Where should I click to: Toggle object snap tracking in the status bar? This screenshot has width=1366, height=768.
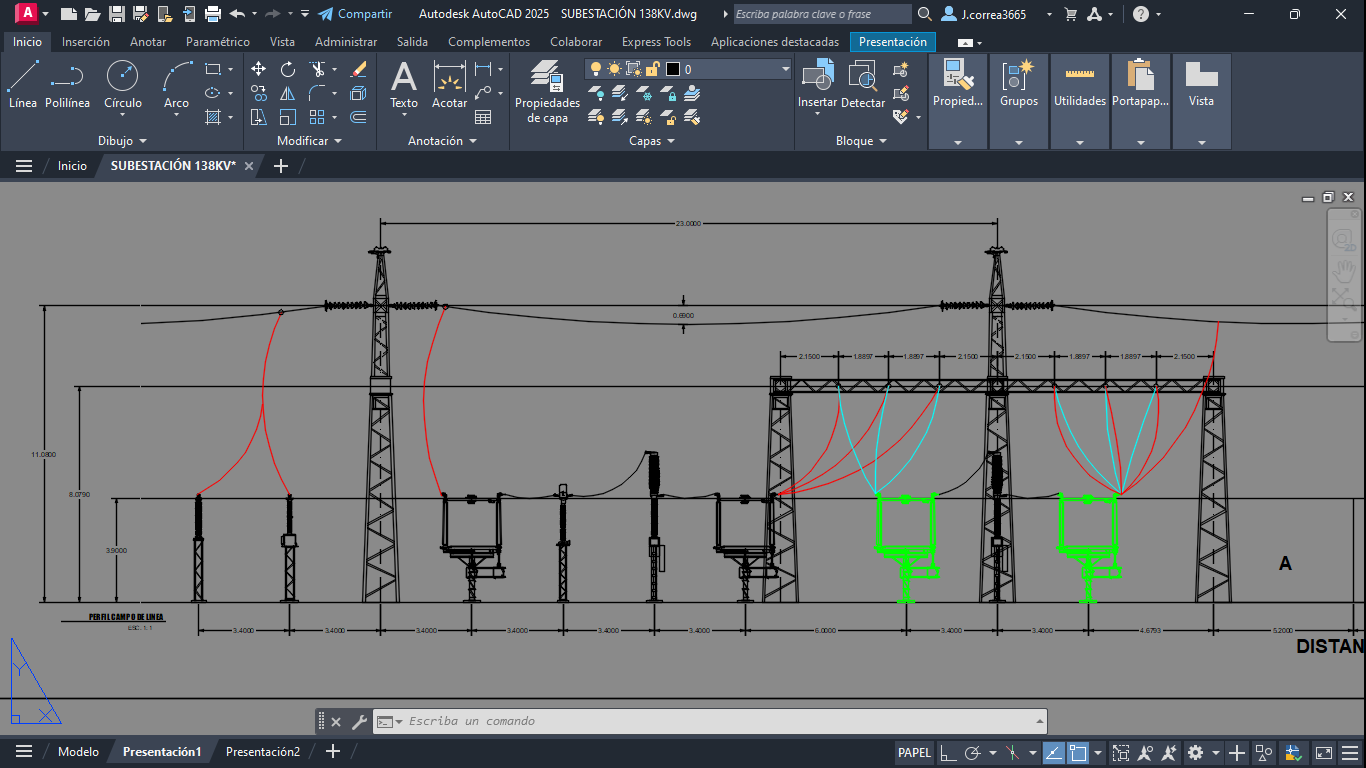1054,752
